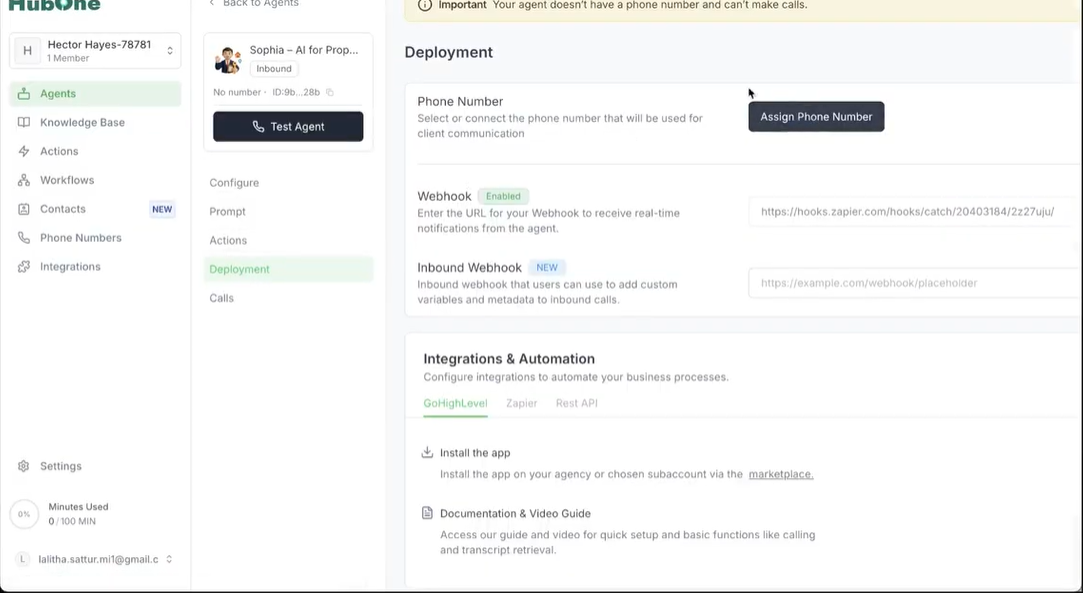The height and width of the screenshot is (593, 1083).
Task: Go to the agent Calls section
Action: [288, 298]
